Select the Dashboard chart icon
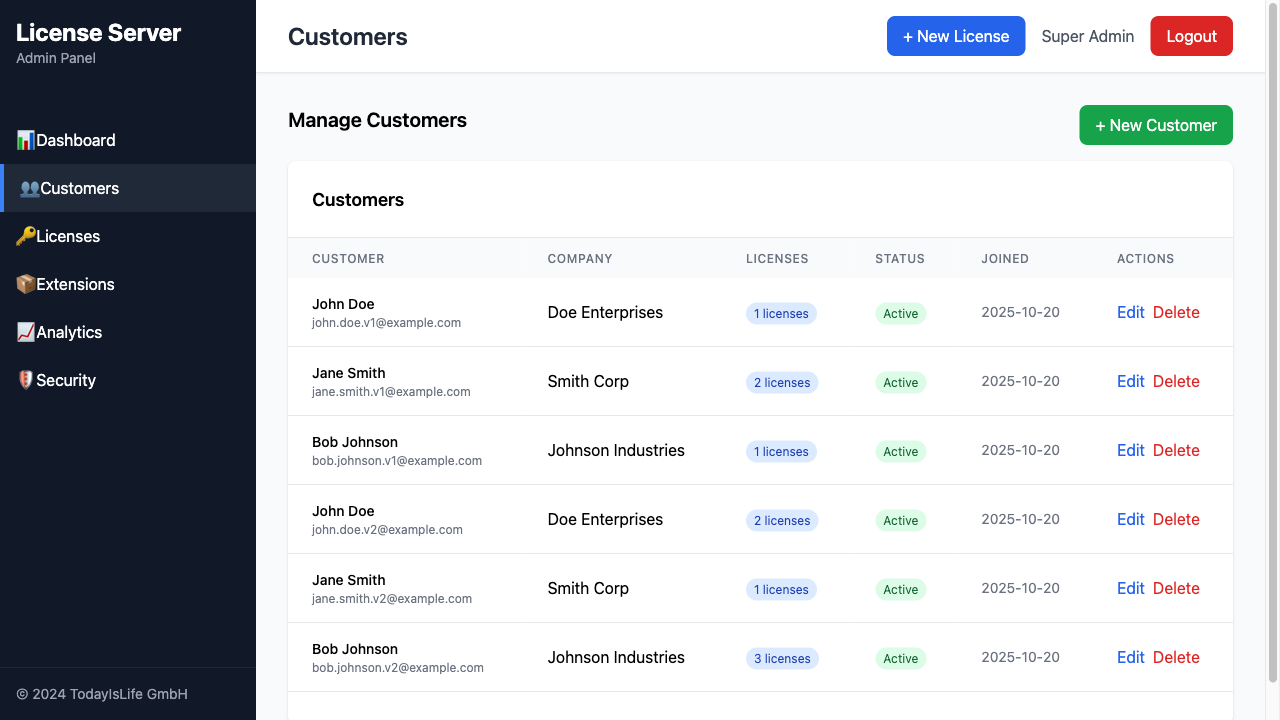Screen dimensions: 1280x720 click(24, 140)
